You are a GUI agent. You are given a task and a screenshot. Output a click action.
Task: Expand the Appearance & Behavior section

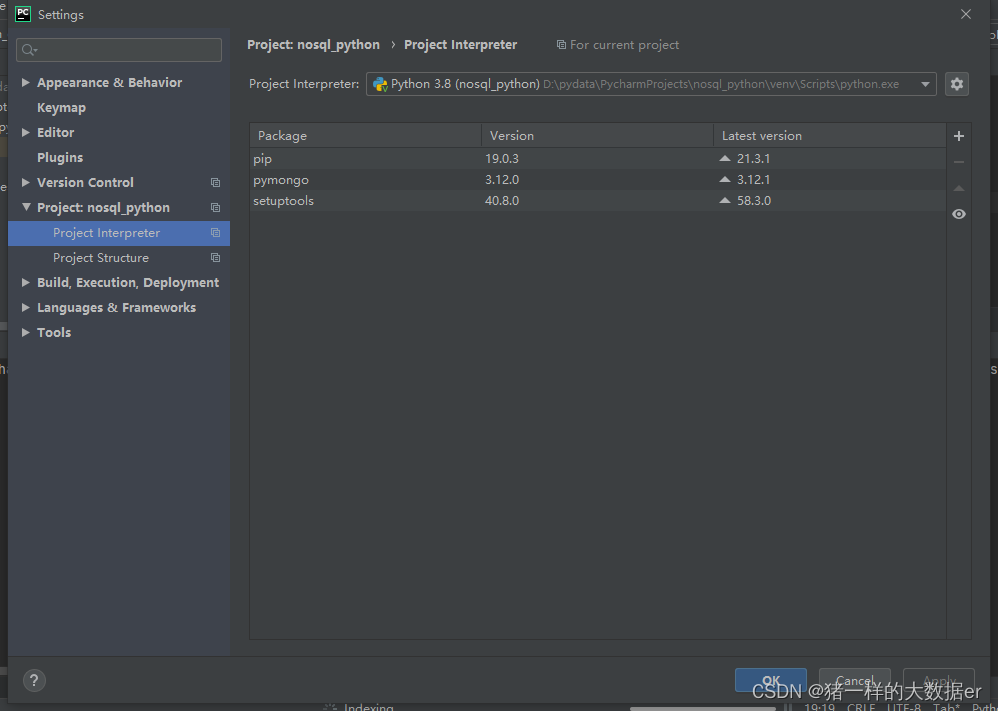[25, 82]
